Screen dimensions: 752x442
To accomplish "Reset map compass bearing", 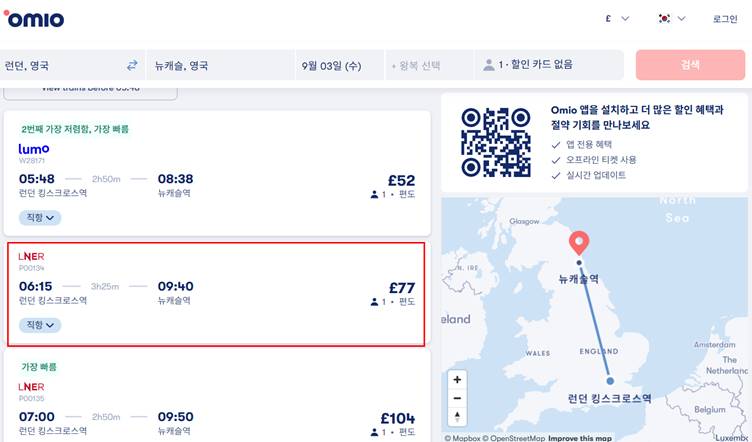I will (457, 416).
